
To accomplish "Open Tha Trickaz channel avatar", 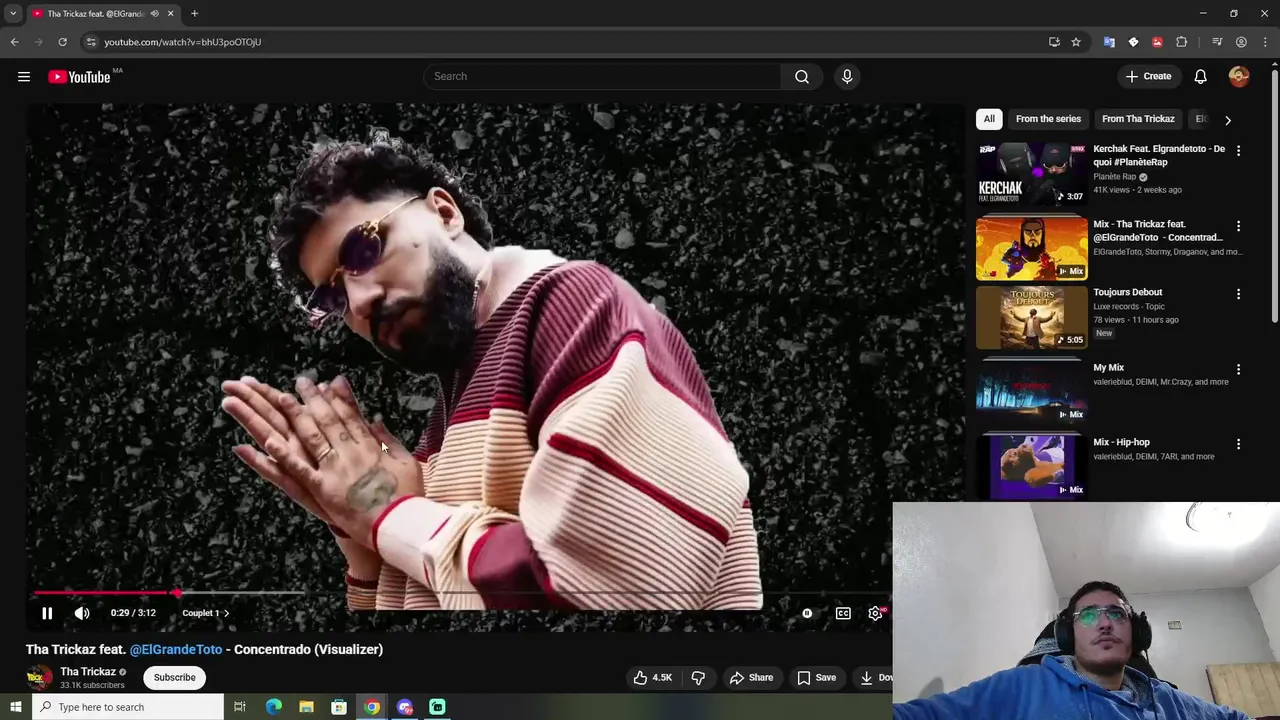I will coord(39,677).
